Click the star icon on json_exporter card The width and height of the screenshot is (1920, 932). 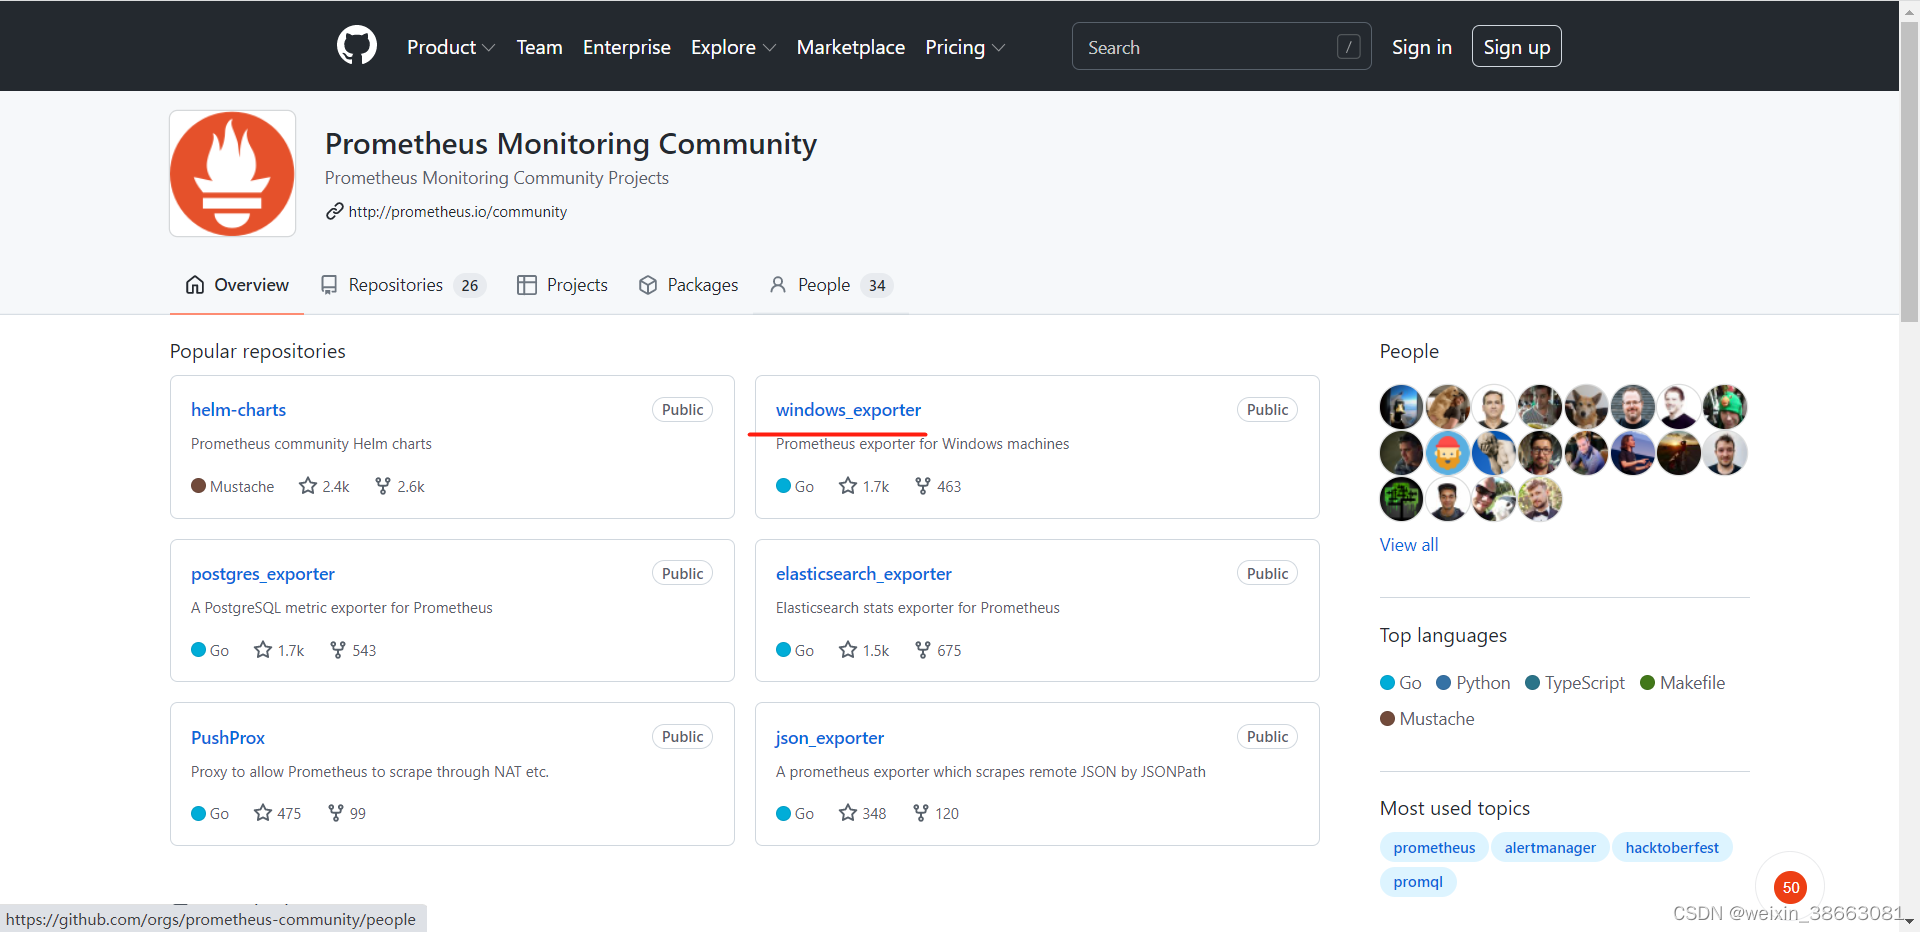(x=848, y=813)
